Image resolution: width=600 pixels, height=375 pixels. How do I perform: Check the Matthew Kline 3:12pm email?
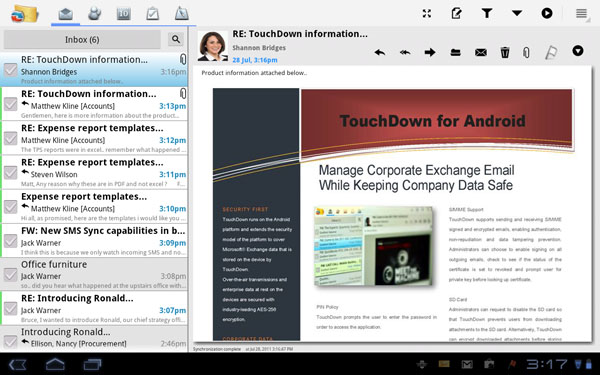click(x=10, y=138)
